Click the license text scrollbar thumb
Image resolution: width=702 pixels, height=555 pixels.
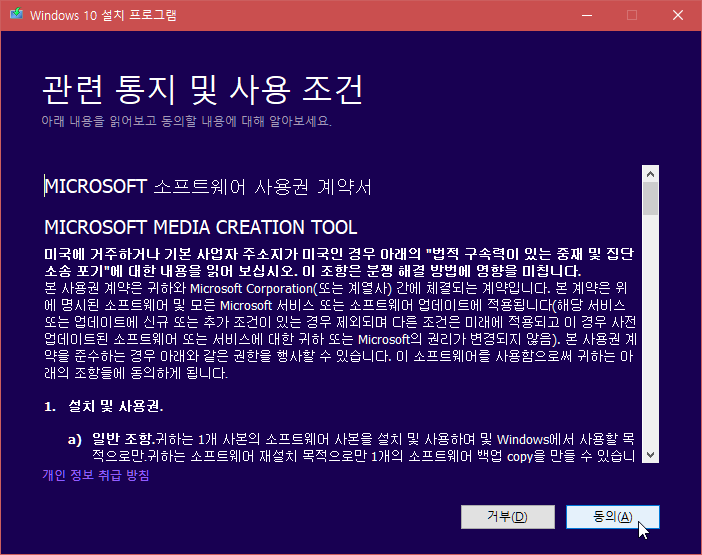coord(651,199)
